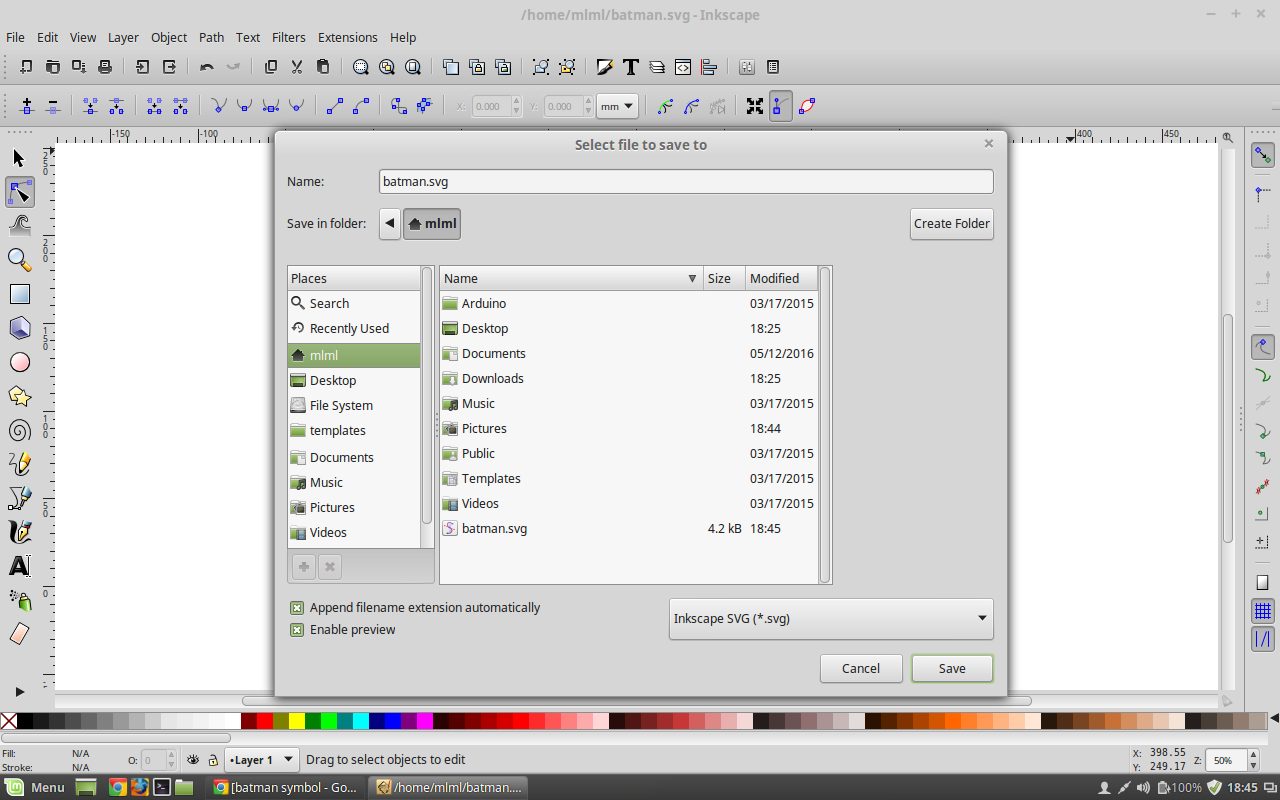
Task: Click the Undo arrow icon
Action: tap(207, 67)
